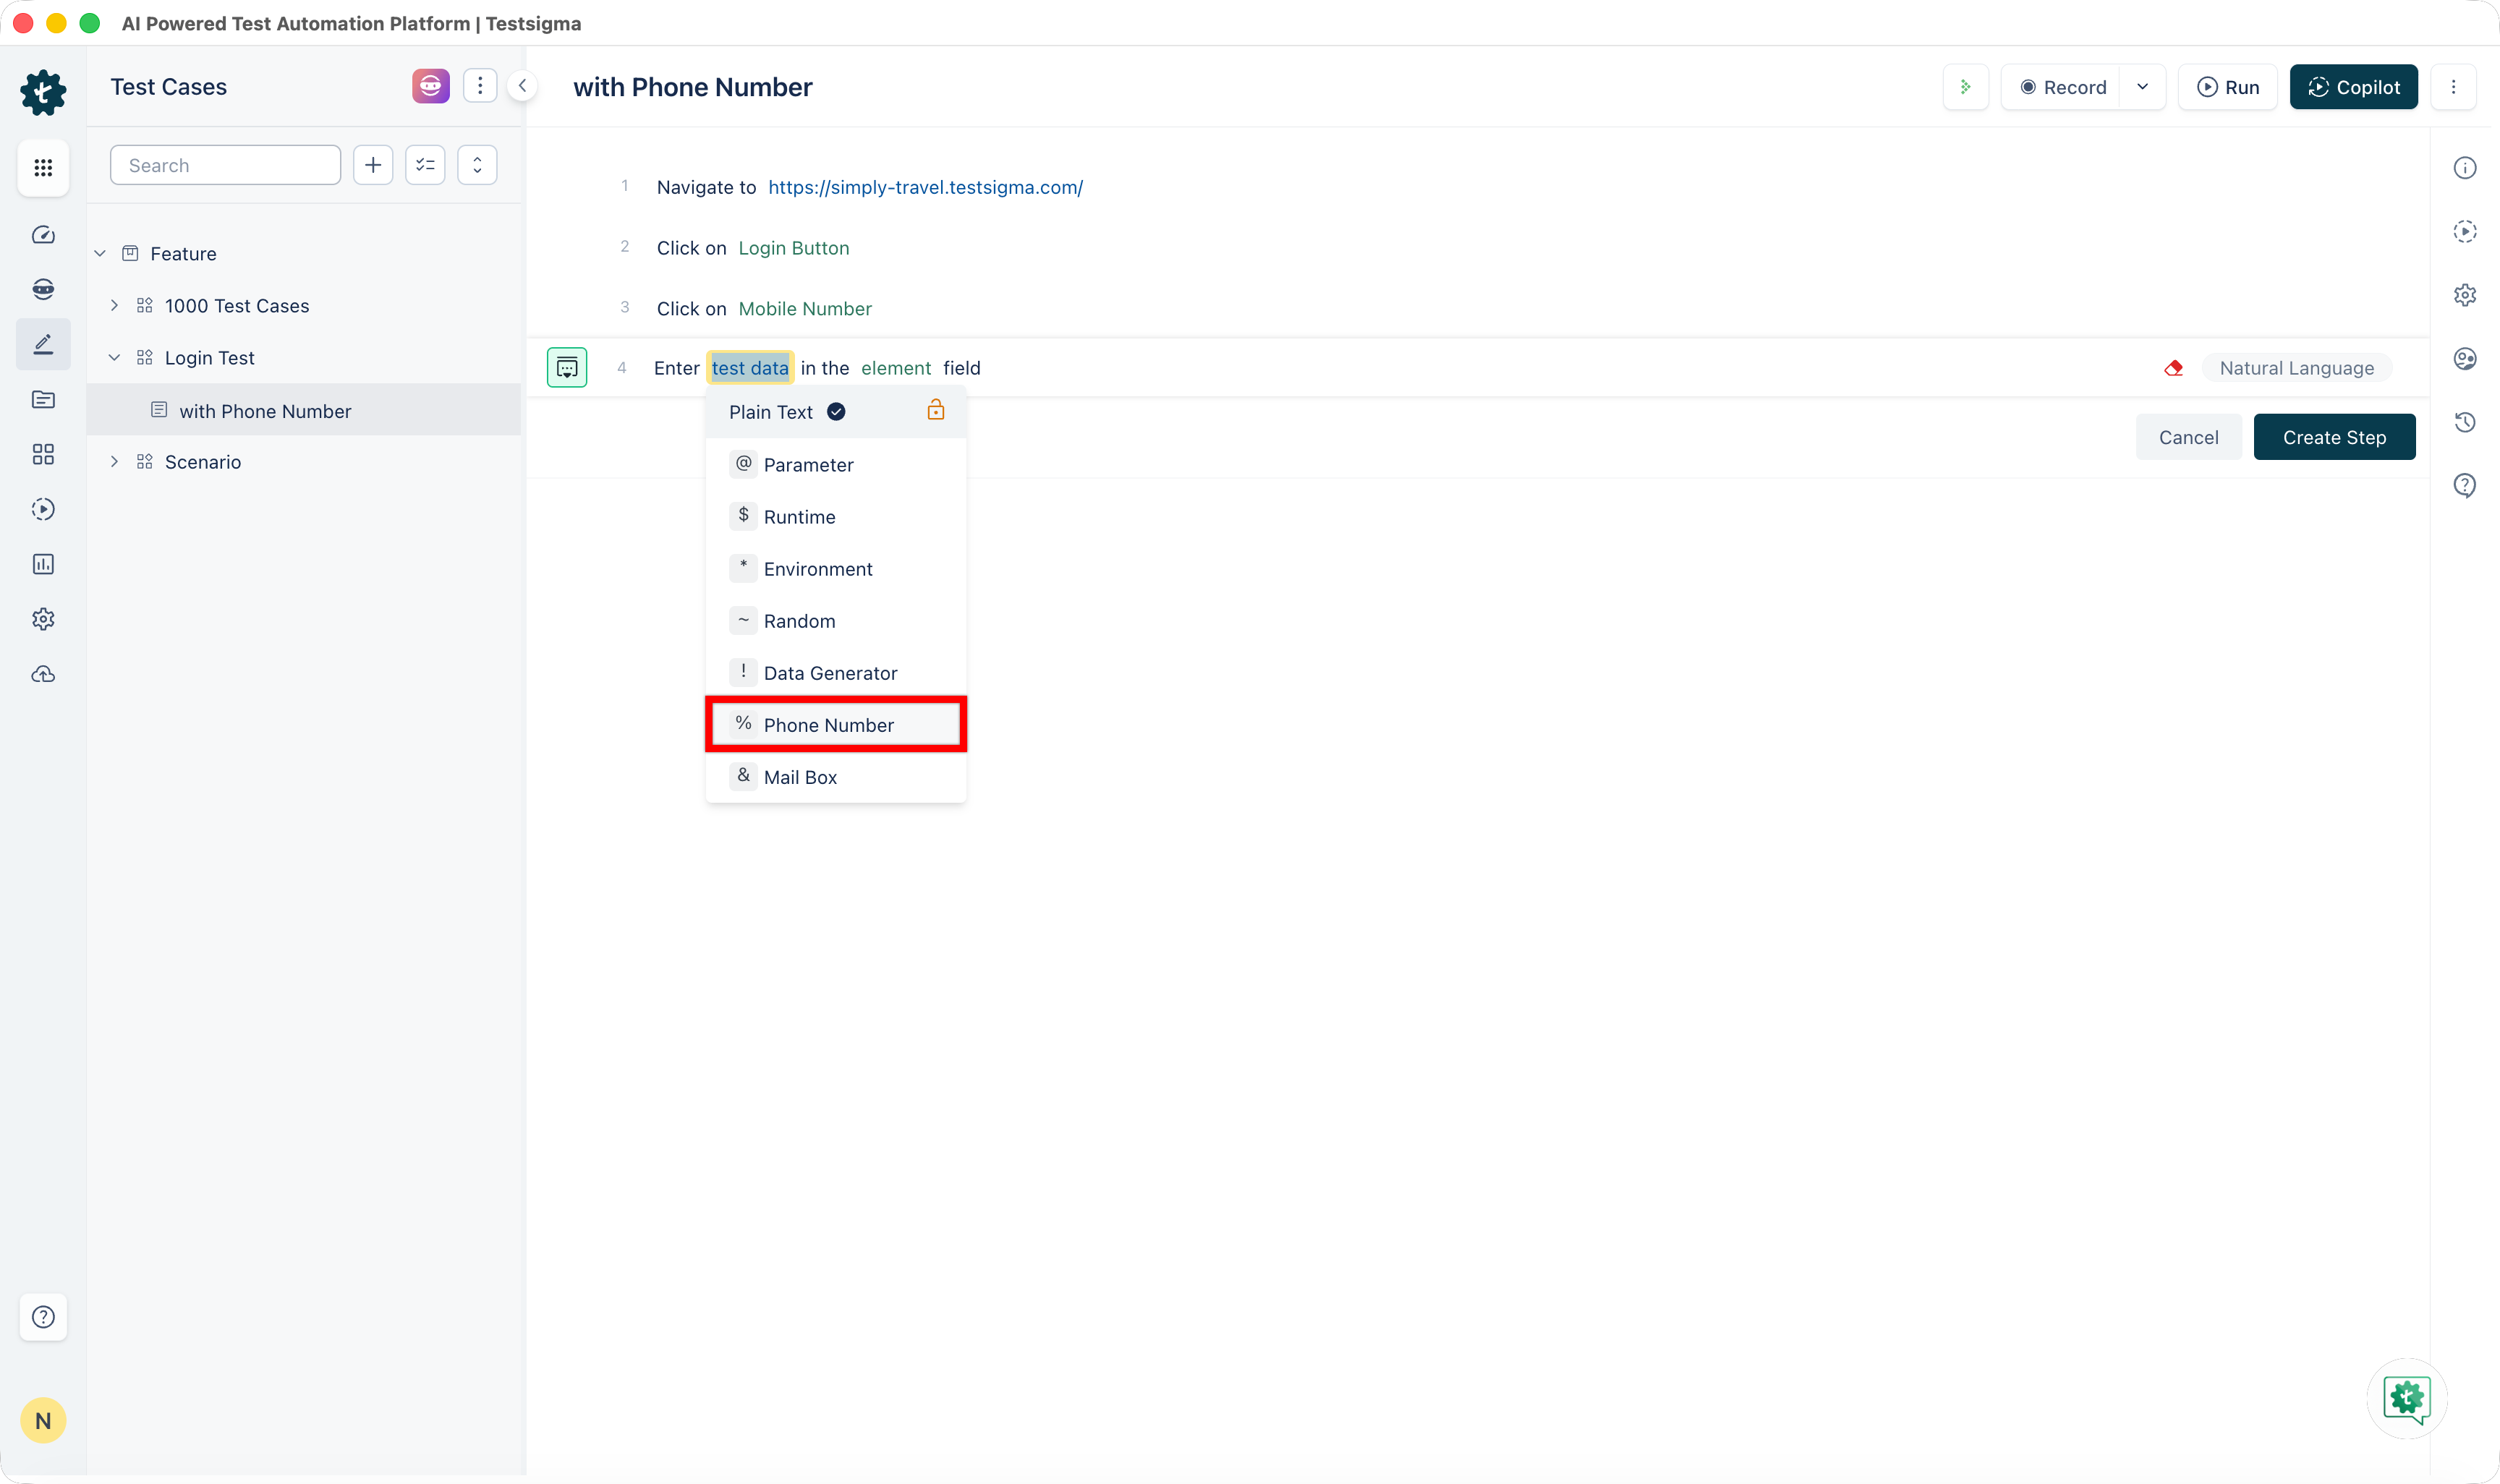
Task: Open the history clock icon in right rail
Action: click(2465, 422)
